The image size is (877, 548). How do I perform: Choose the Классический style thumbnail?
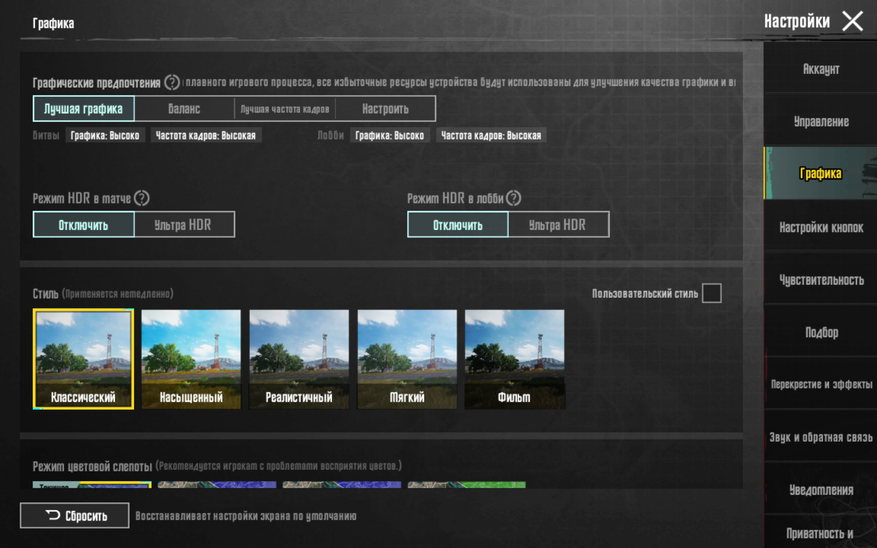click(x=83, y=359)
